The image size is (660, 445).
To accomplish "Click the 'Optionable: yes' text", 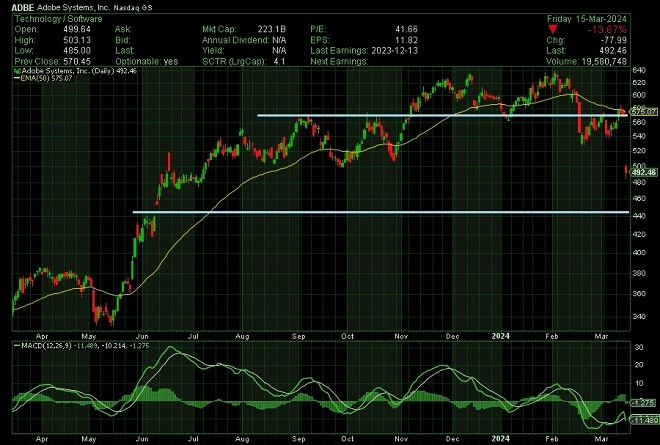I will pos(146,61).
